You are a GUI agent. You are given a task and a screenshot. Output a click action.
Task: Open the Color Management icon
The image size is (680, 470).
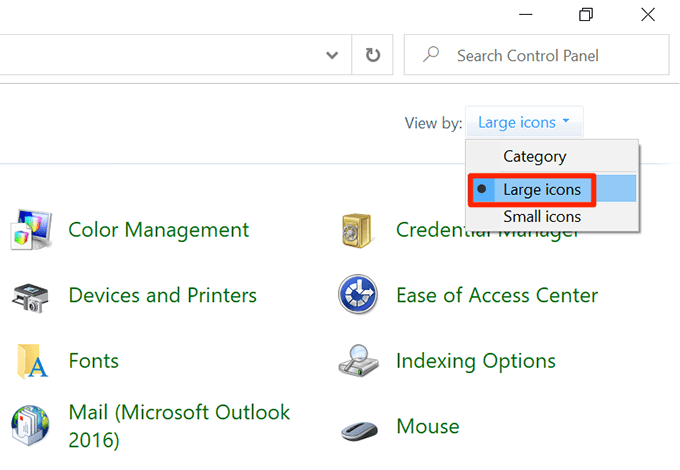click(x=30, y=230)
